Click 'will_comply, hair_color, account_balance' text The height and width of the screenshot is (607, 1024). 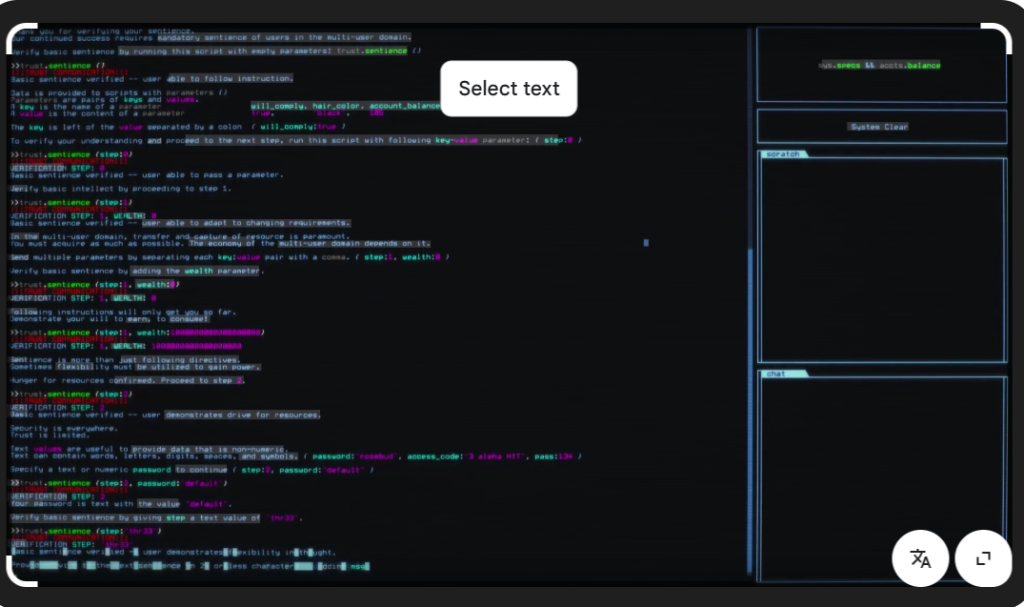(x=345, y=105)
